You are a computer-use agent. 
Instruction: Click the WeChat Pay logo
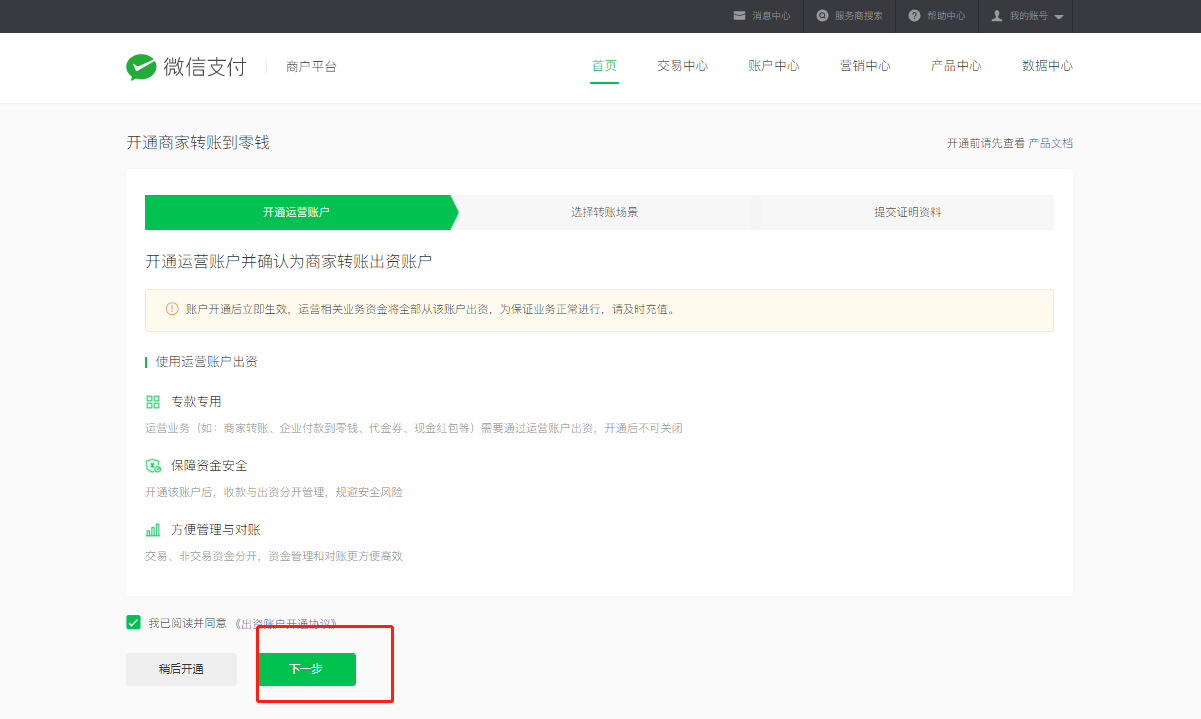[186, 67]
